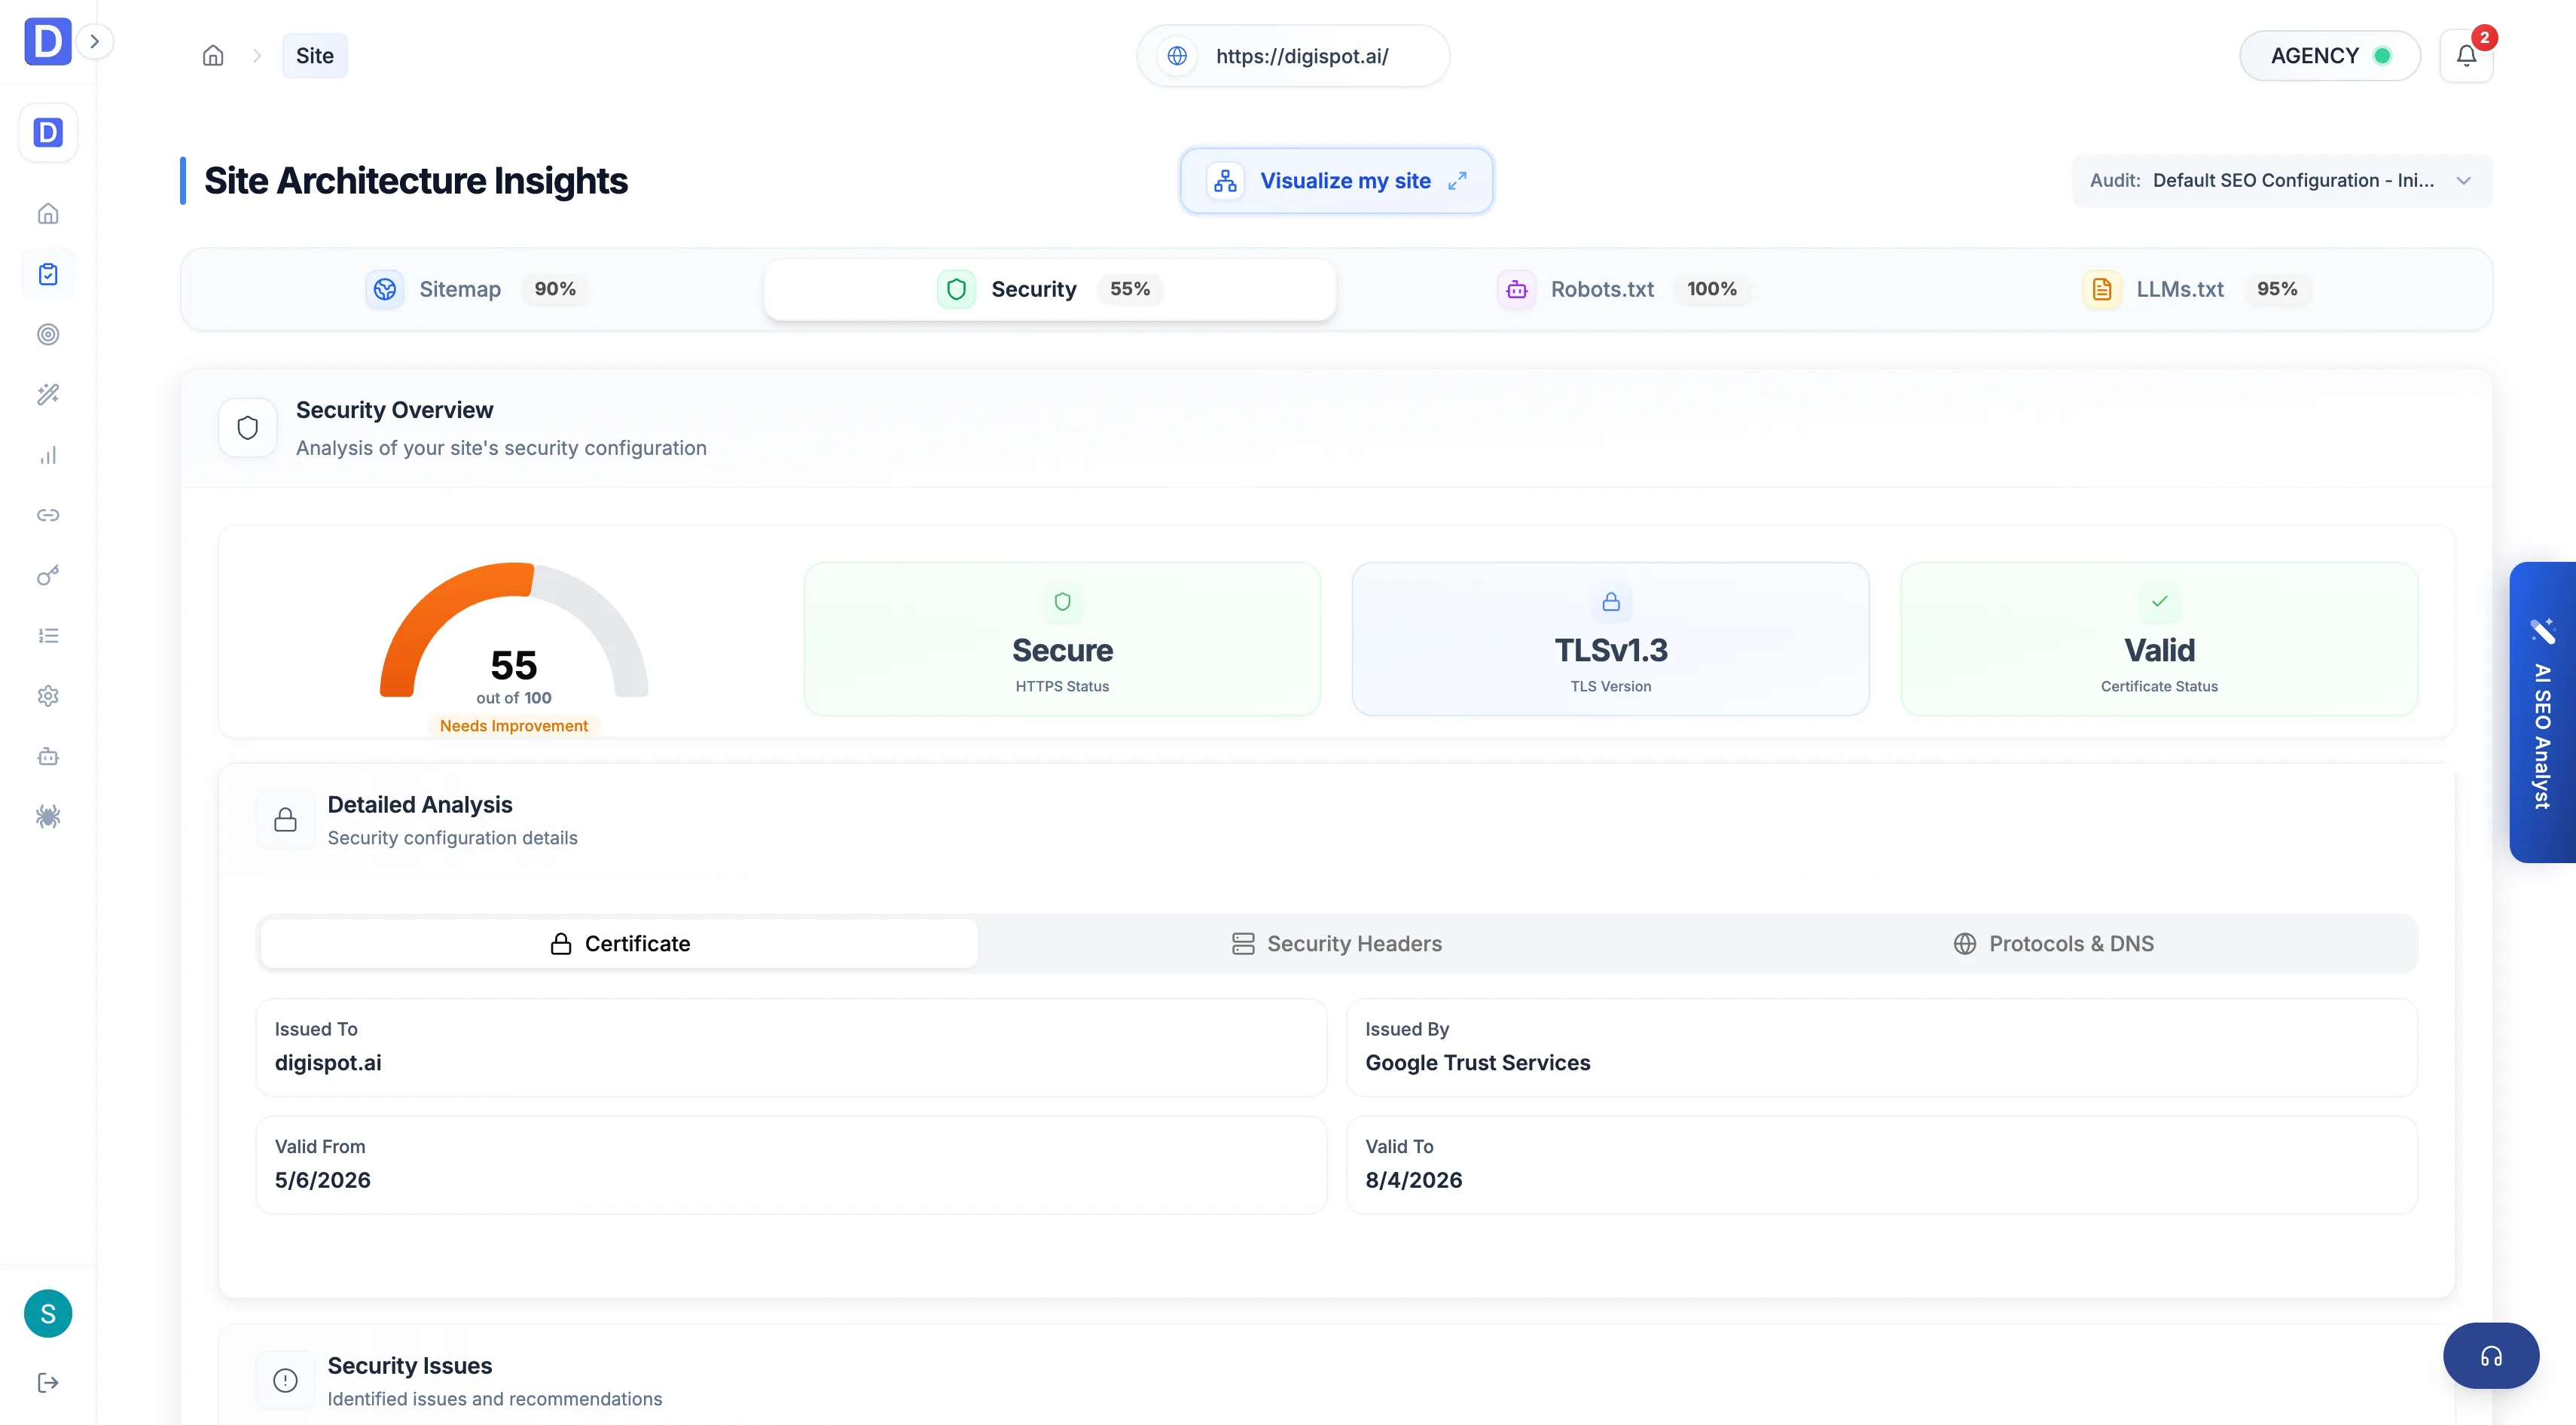
Task: Open the magic wand icon in the sidebar
Action: (x=48, y=394)
